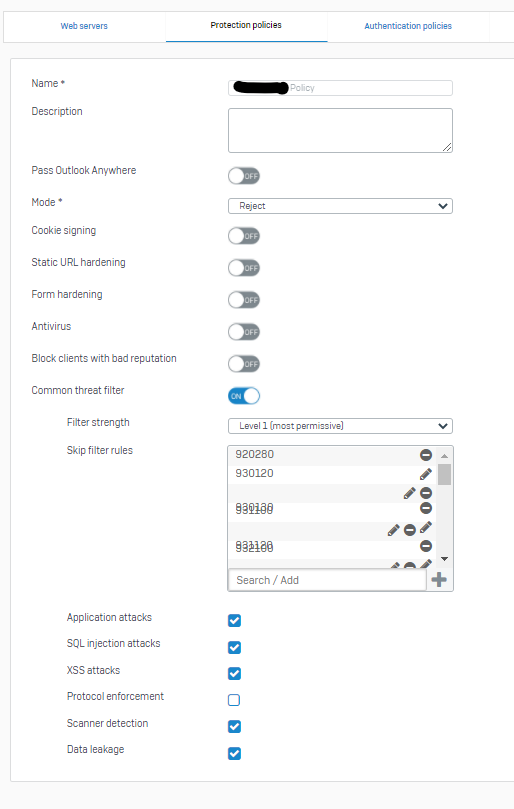Uncheck SQL injection attacks checkbox
This screenshot has height=809, width=514.
[234, 648]
